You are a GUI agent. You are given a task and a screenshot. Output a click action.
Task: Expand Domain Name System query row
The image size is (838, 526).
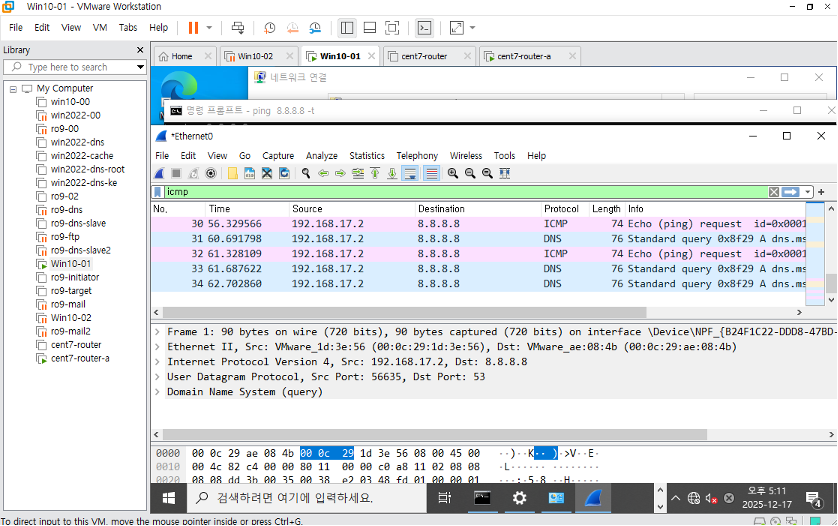[x=158, y=392]
